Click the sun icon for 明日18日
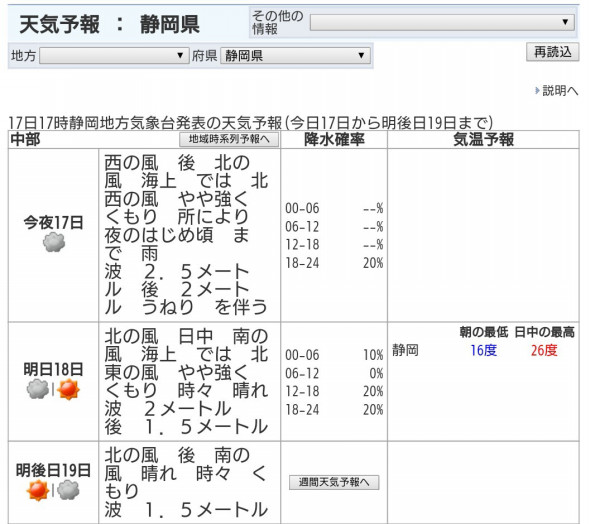The height and width of the screenshot is (524, 600). (x=69, y=389)
